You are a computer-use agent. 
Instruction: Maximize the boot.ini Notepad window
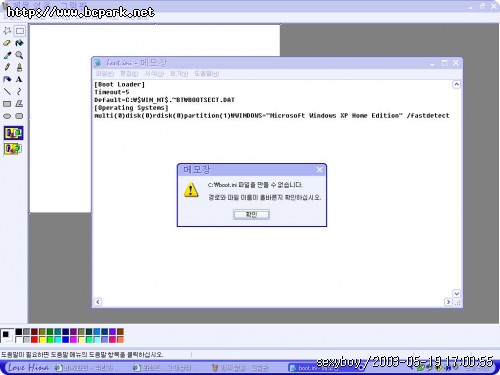(x=444, y=63)
